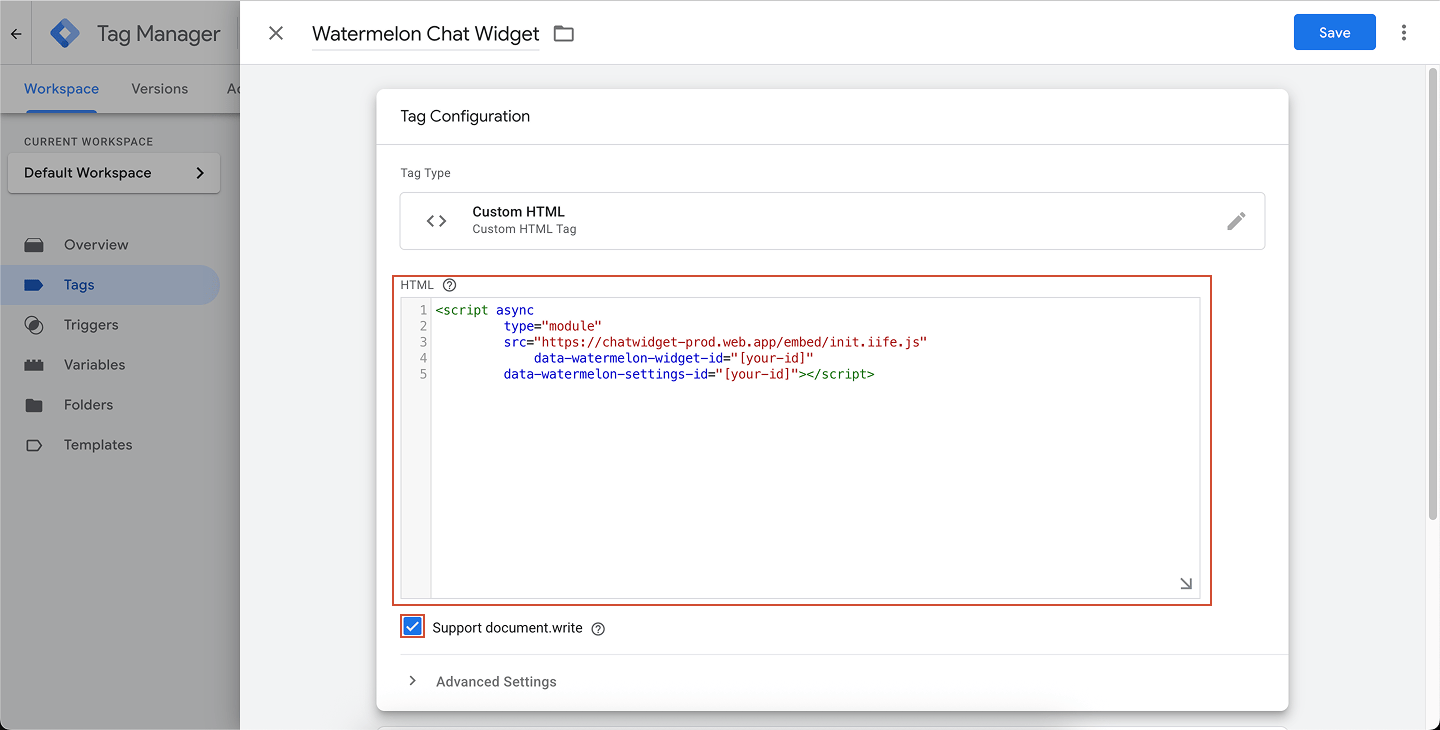The height and width of the screenshot is (730, 1440).
Task: Click help icon next to Support document.write
Action: (x=598, y=629)
